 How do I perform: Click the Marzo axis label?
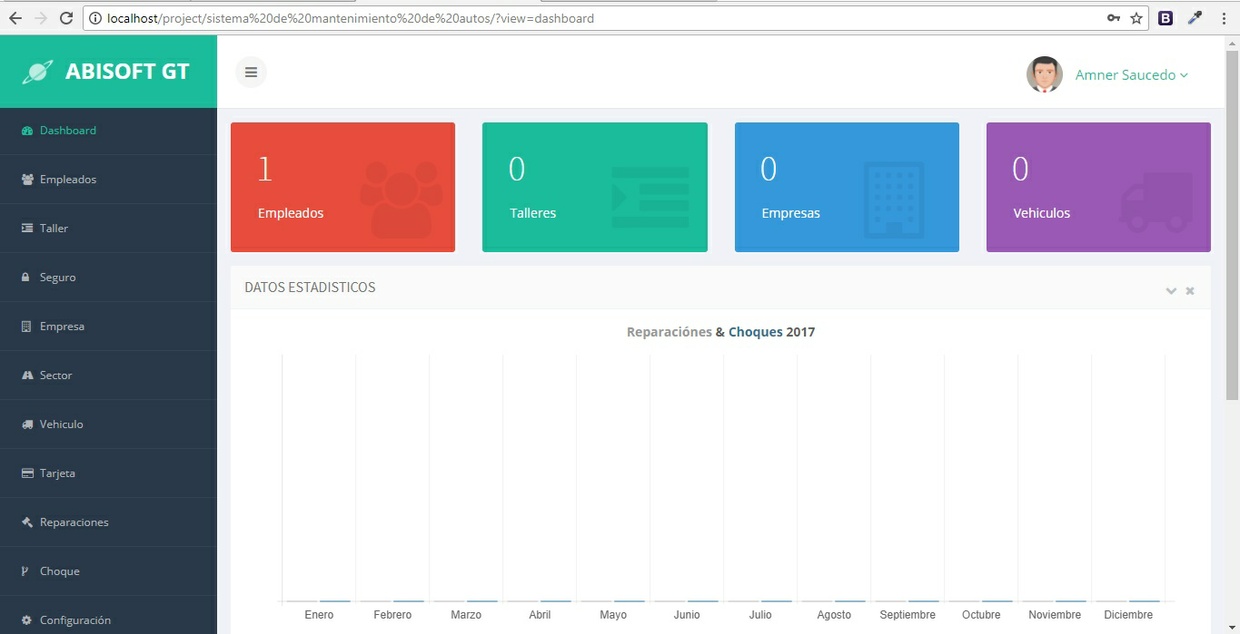[466, 615]
